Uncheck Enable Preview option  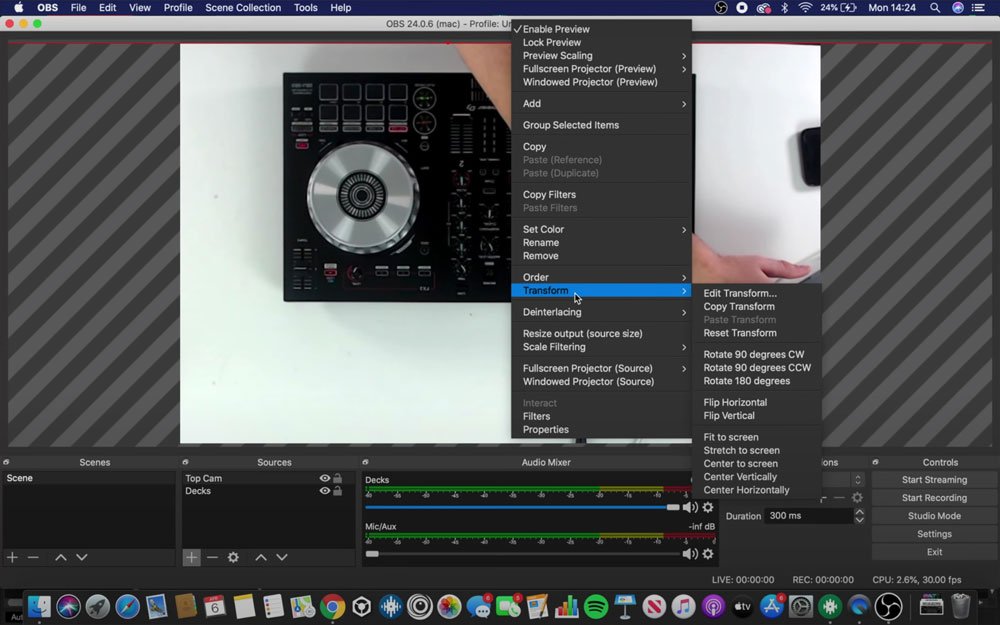(x=556, y=30)
